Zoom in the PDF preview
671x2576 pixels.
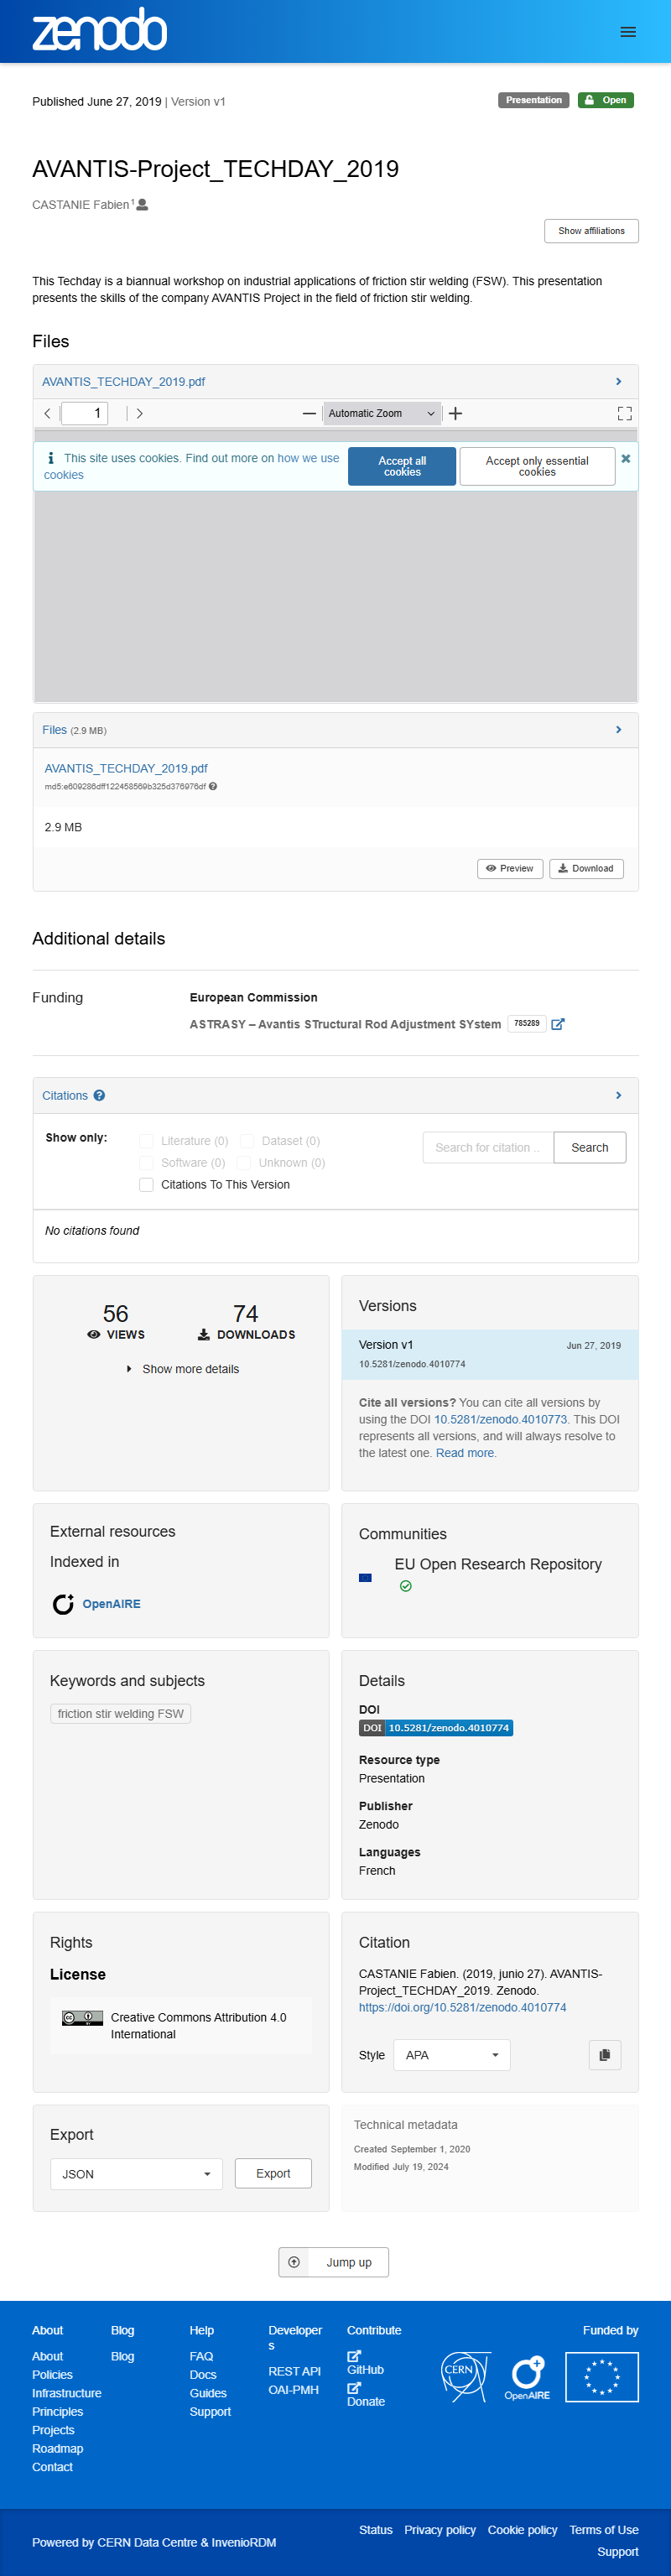click(x=455, y=413)
